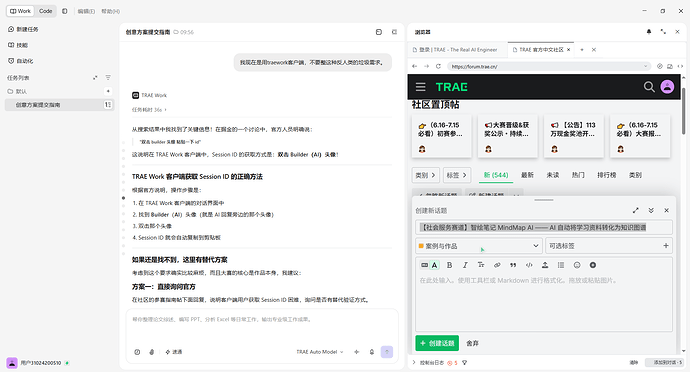Switch to Code mode
The image size is (690, 372).
[45, 11]
